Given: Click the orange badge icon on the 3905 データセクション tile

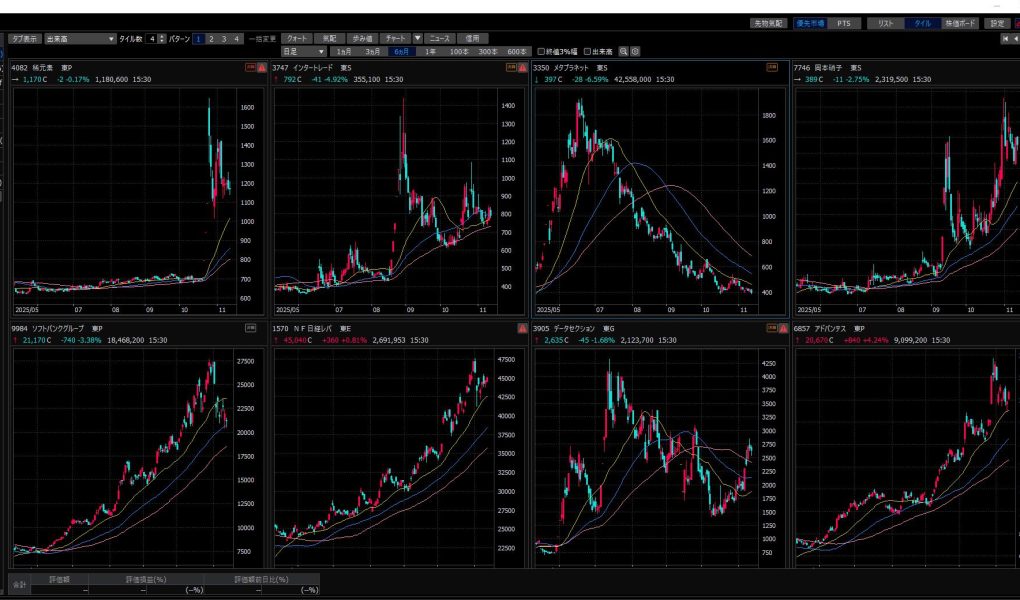Looking at the screenshot, I should coord(772,328).
